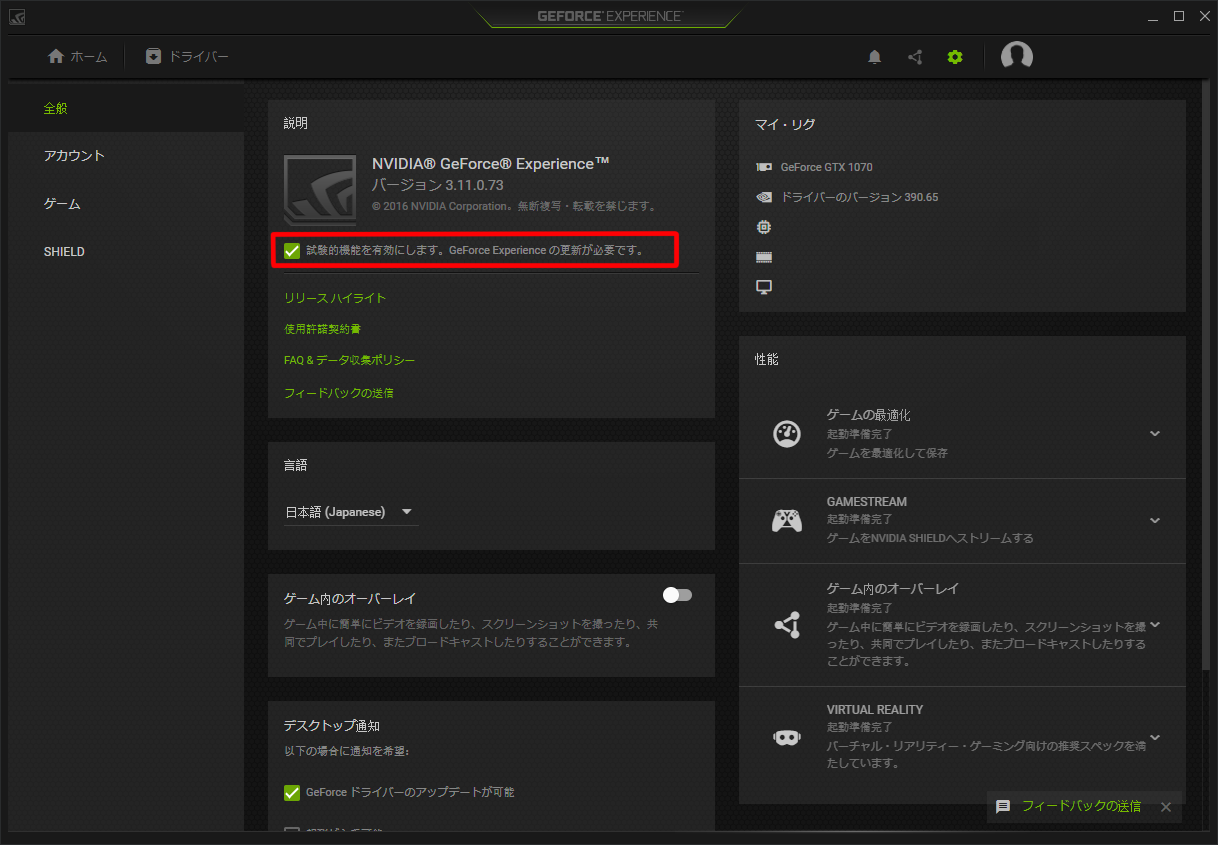Image resolution: width=1218 pixels, height=845 pixels.
Task: Click the GEFORCE EXPERIENCE title logo
Action: coord(609,16)
